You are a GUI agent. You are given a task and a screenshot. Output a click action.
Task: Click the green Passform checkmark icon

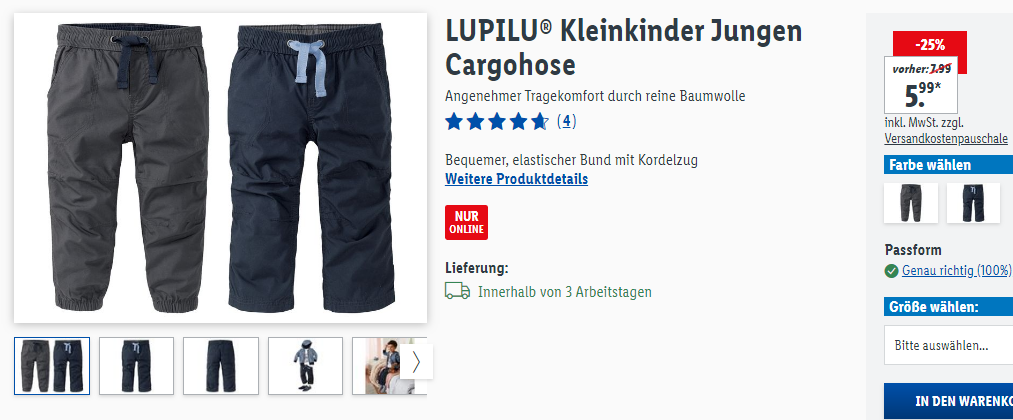[892, 271]
